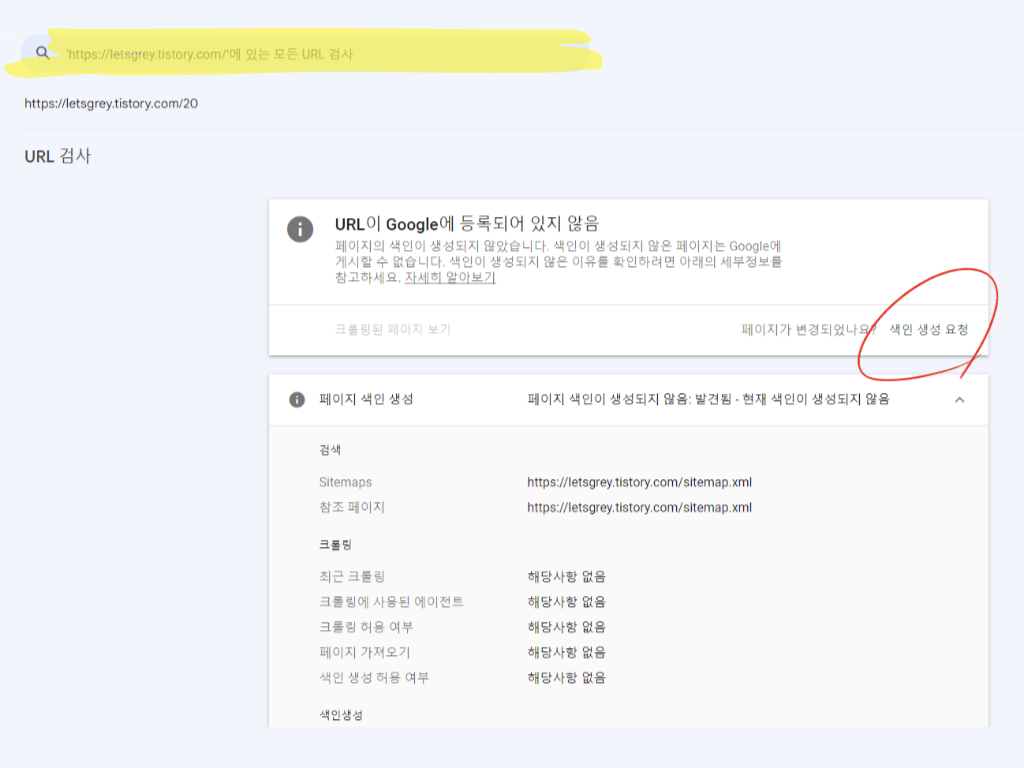Click the info icon beside '페이지 색인 생성'
Image resolution: width=1024 pixels, height=768 pixels.
[296, 400]
